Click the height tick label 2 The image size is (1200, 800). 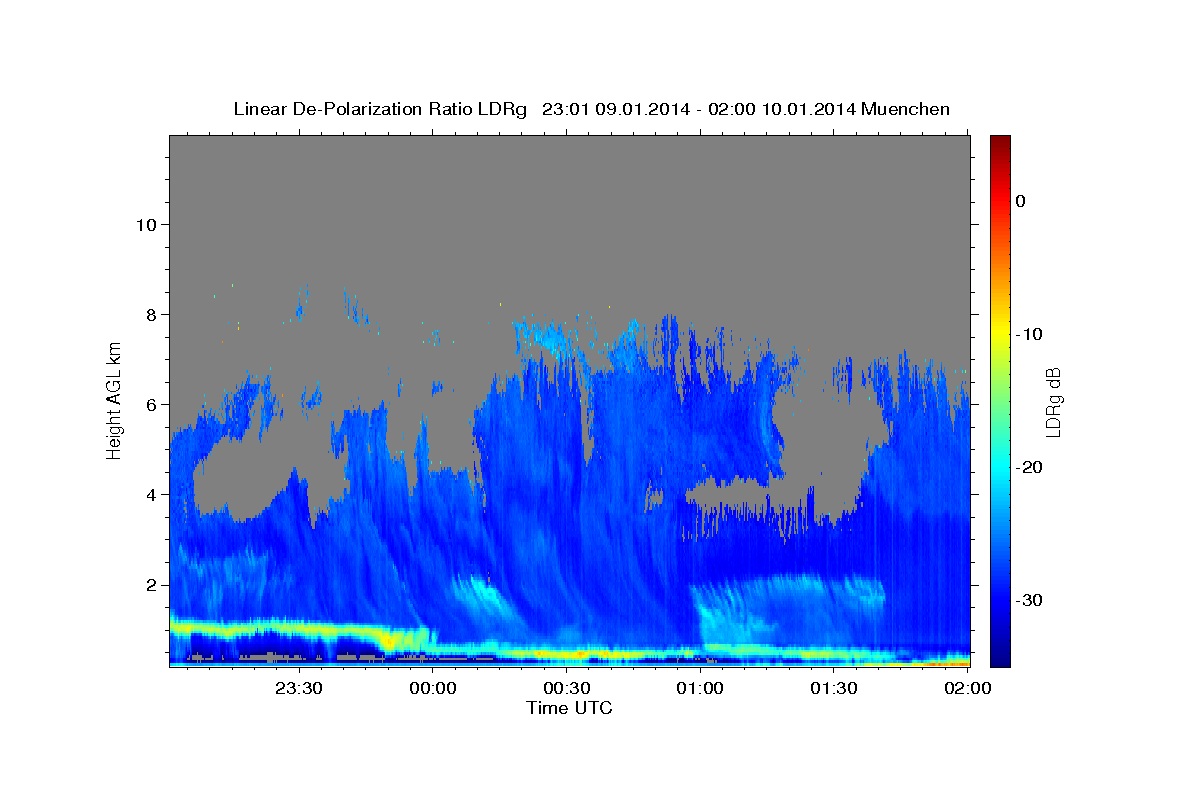[x=149, y=584]
